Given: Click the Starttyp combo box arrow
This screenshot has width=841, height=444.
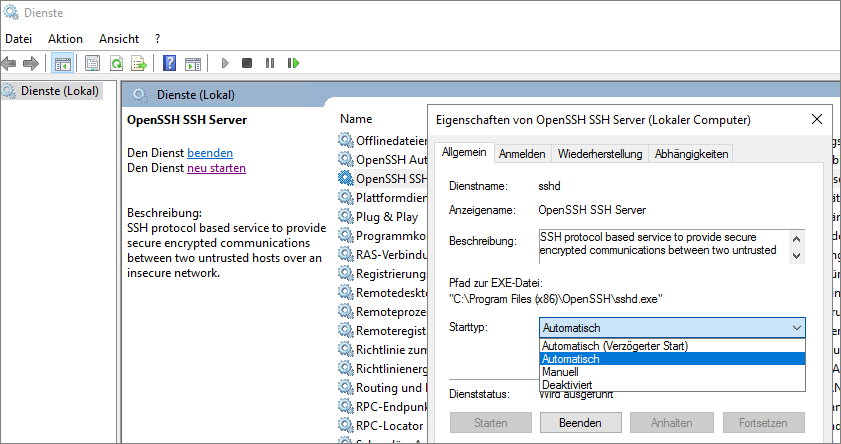Looking at the screenshot, I should point(797,328).
